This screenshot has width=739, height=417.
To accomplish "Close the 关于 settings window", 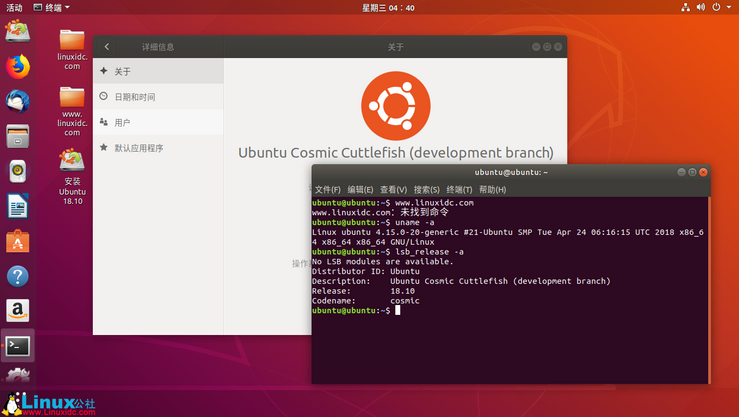I will pos(558,47).
